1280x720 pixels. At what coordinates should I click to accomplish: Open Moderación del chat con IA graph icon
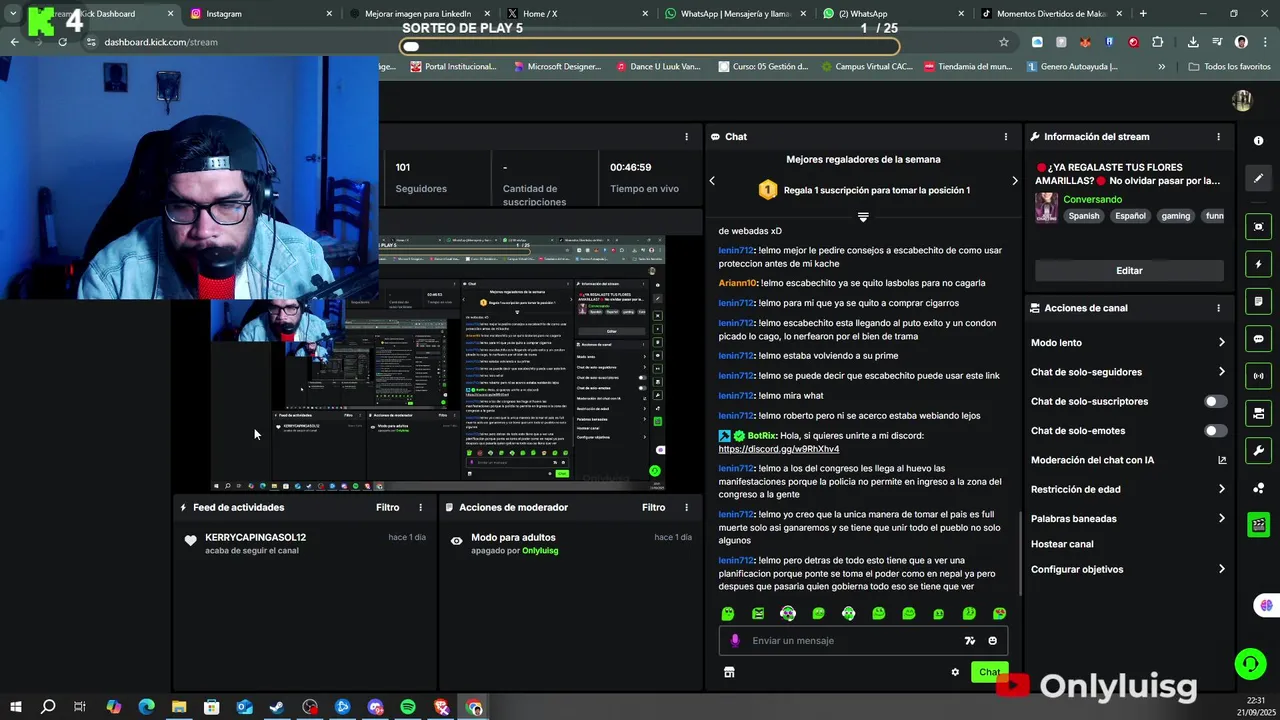[x=1221, y=460]
